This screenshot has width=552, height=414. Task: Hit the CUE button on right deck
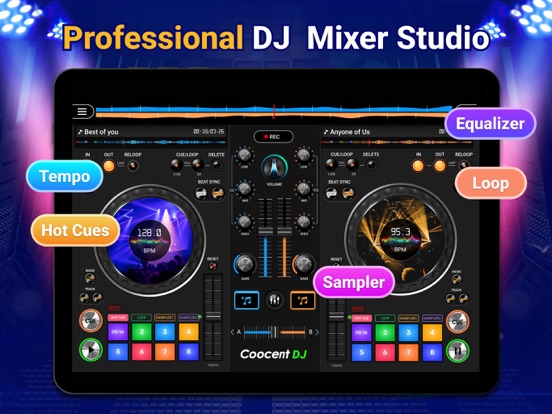click(457, 321)
